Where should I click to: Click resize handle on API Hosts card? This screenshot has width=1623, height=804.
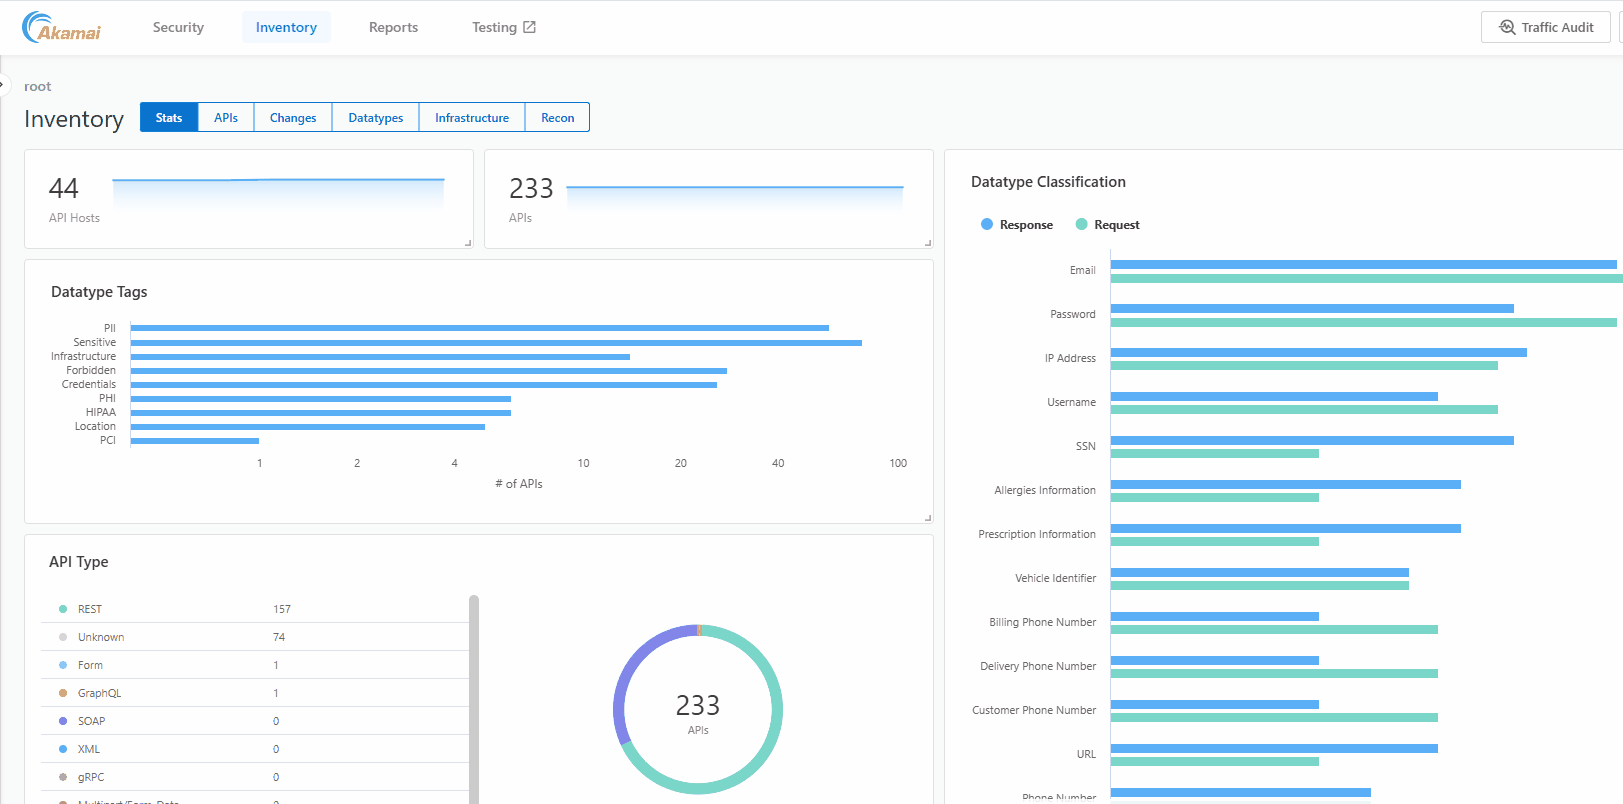point(468,243)
